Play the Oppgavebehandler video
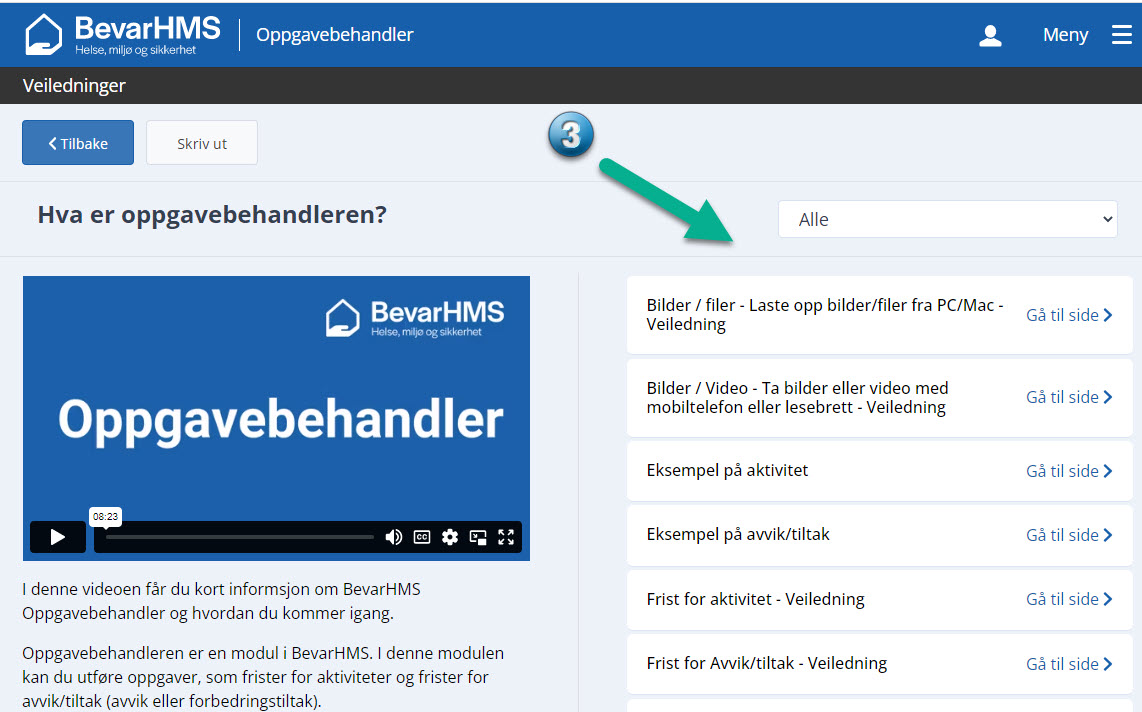1142x712 pixels. [57, 537]
